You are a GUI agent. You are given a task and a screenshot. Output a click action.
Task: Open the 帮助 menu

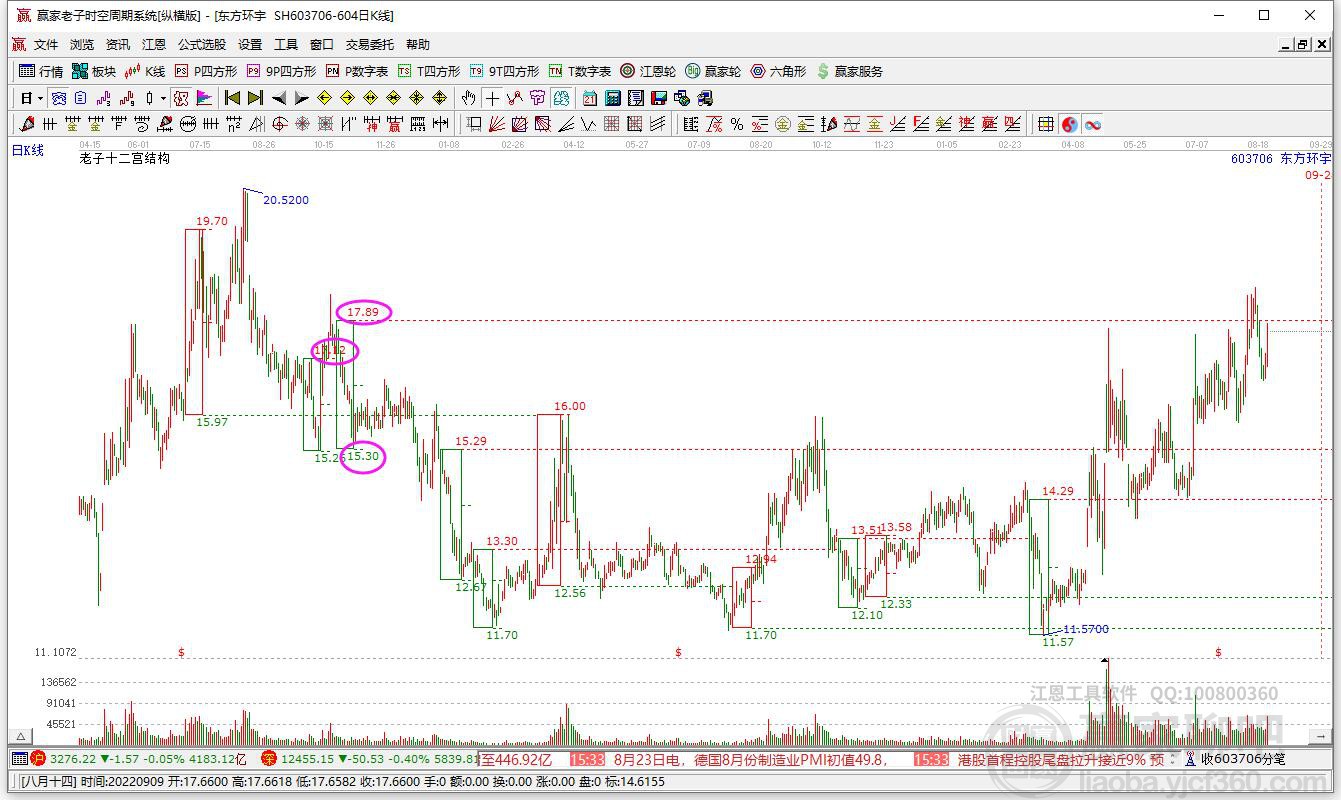418,45
